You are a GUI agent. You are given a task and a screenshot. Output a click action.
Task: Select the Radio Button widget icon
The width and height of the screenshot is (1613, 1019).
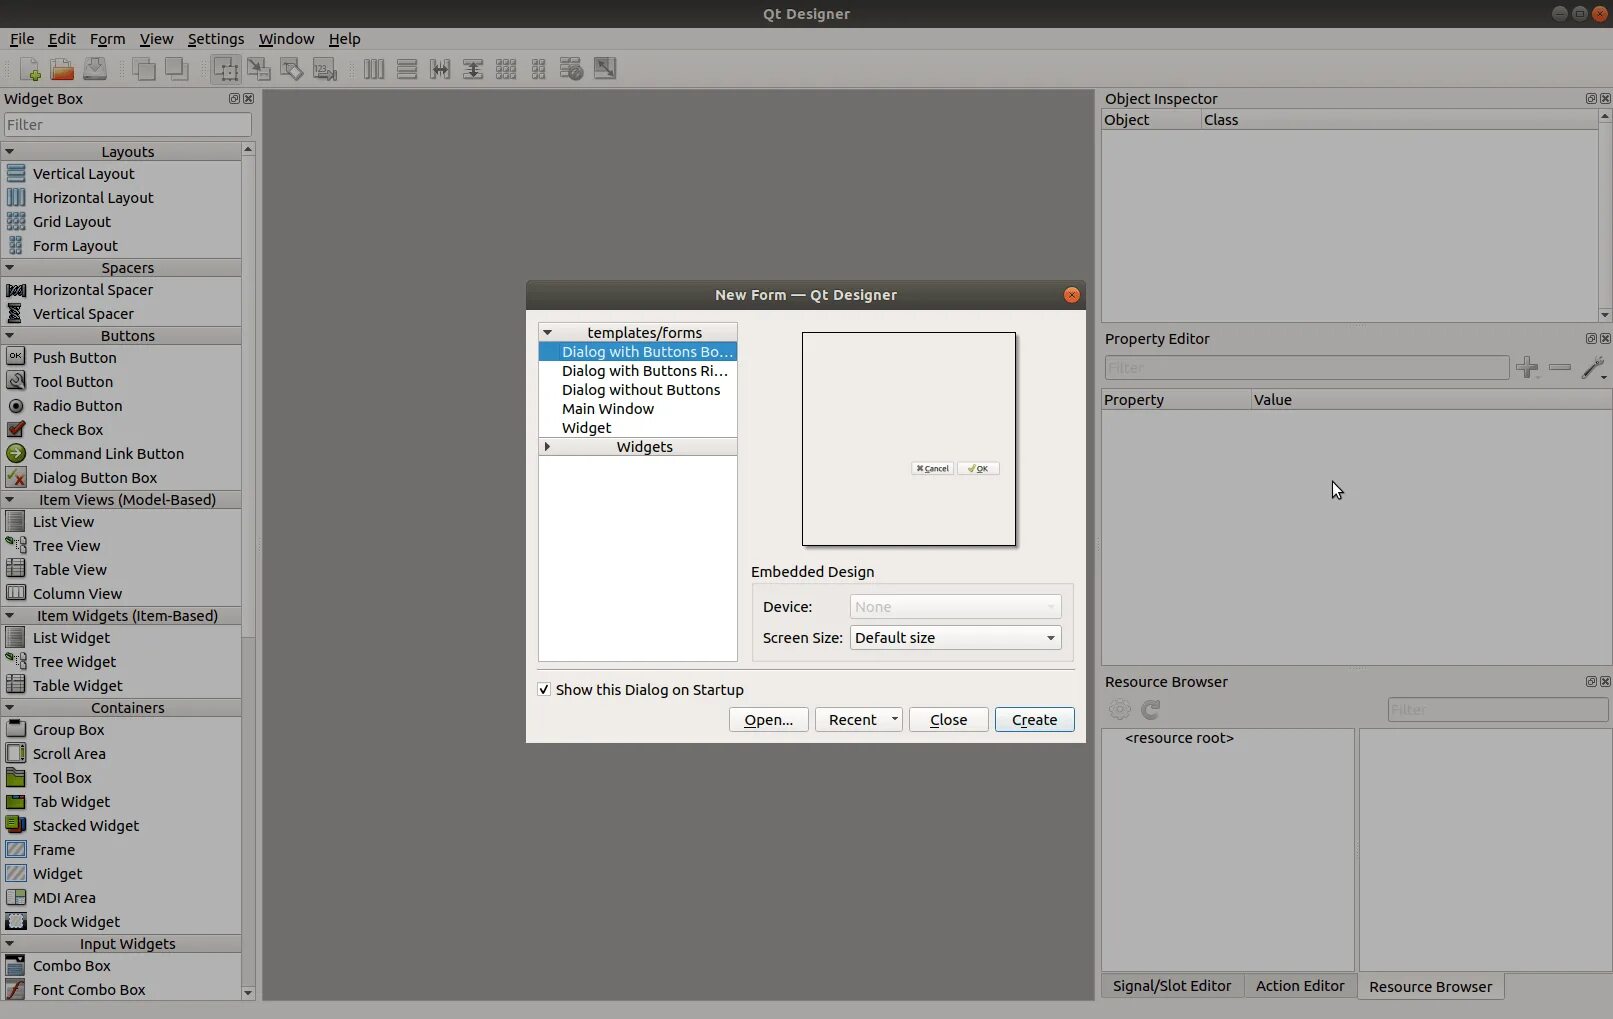[16, 405]
